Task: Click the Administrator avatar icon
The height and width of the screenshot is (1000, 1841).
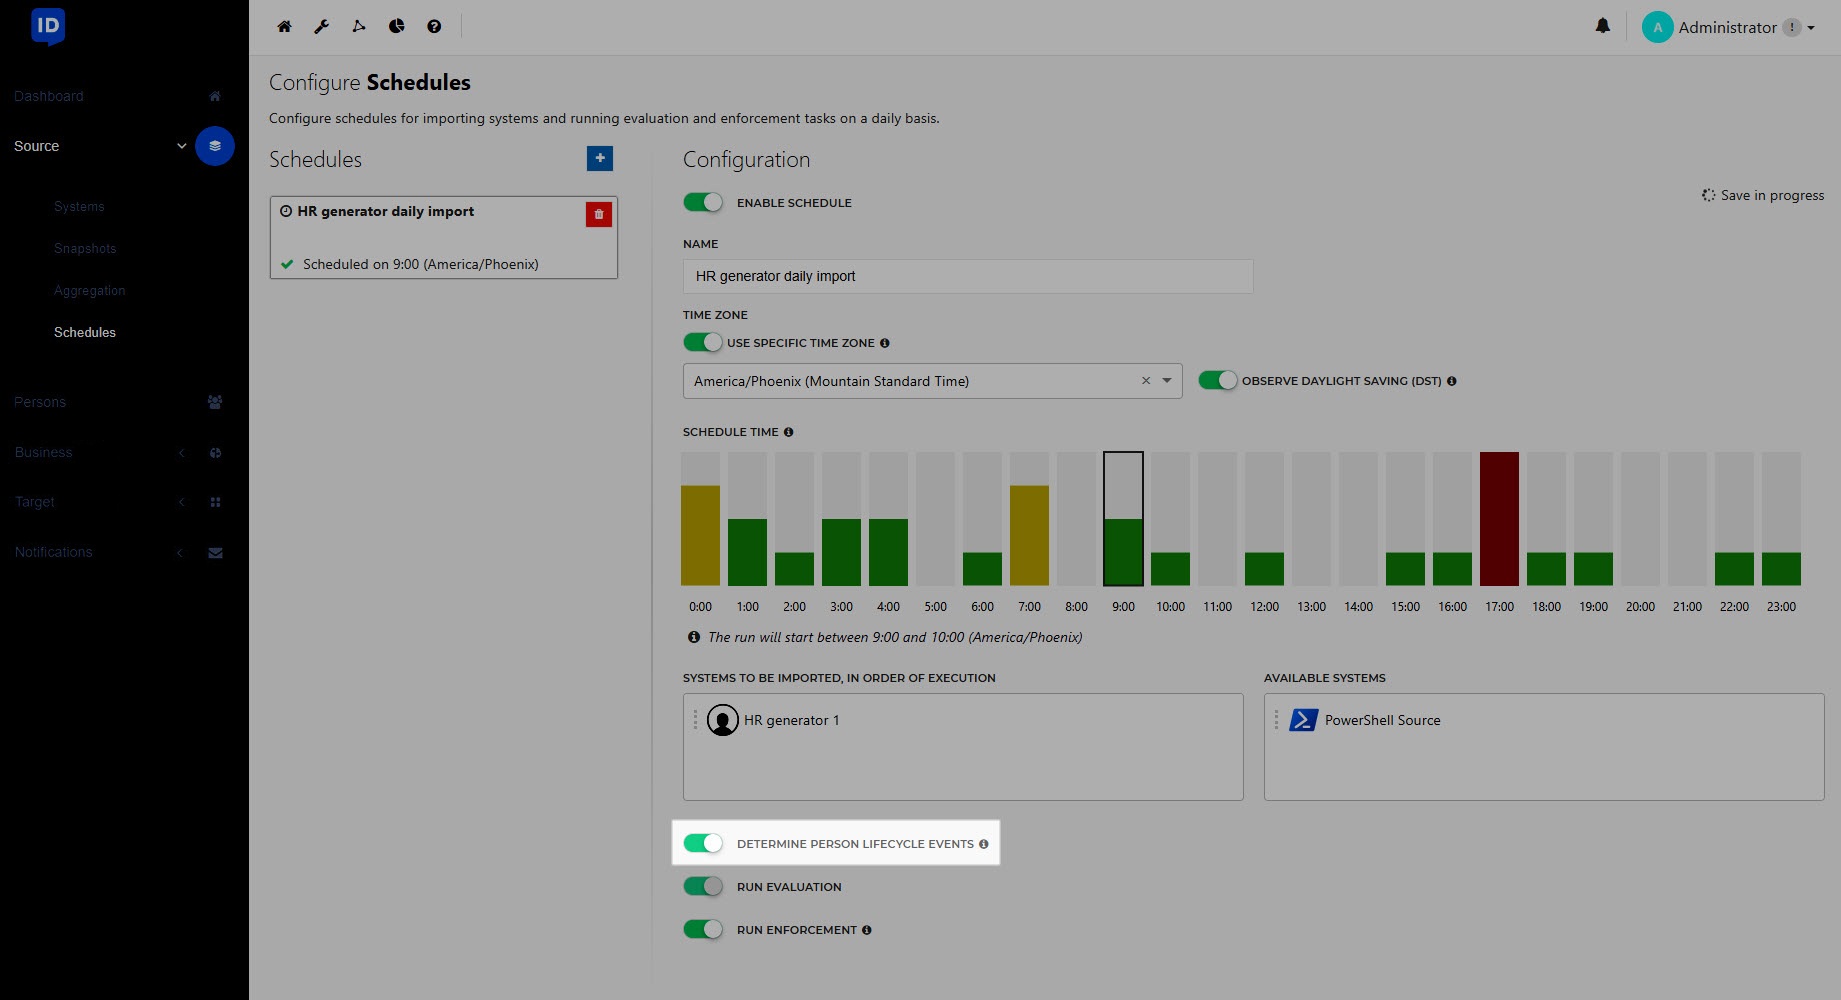Action: 1657,27
